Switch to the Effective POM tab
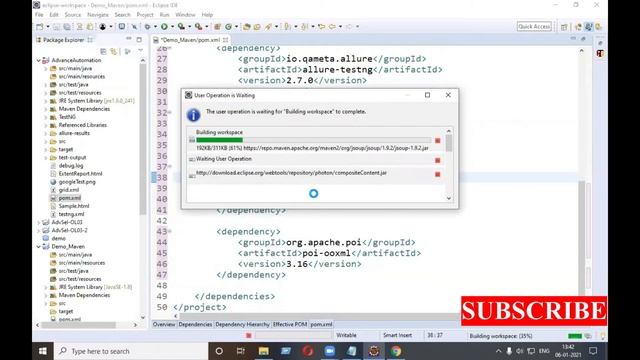 [290, 324]
